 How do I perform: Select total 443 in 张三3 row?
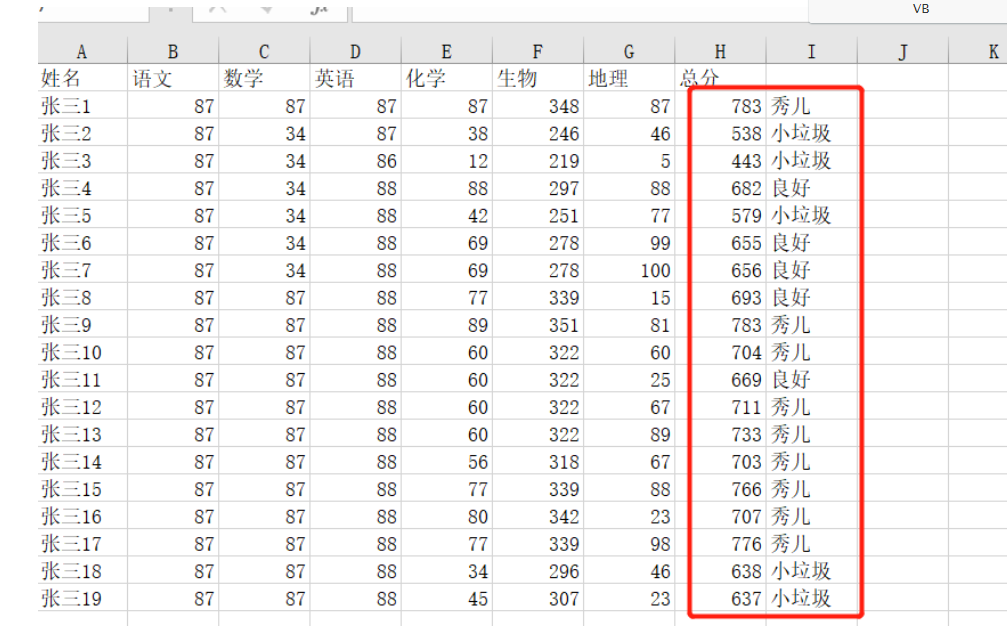pyautogui.click(x=720, y=160)
